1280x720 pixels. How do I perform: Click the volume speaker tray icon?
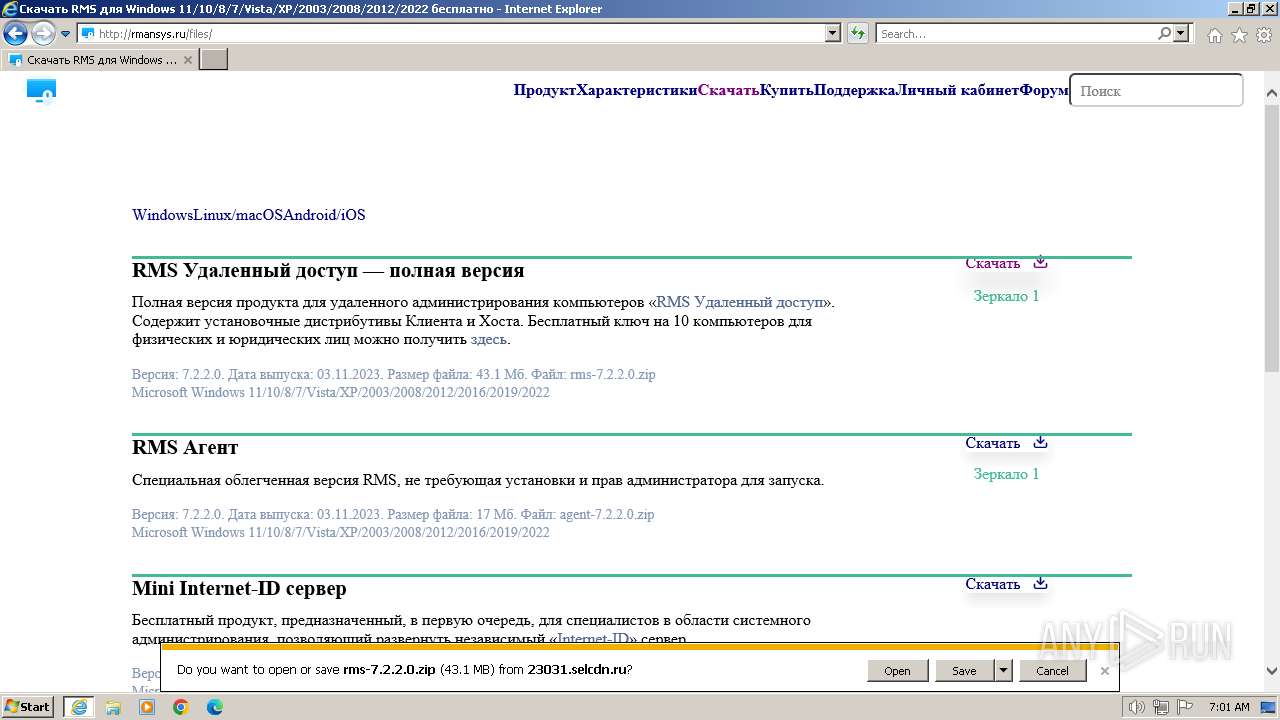click(1135, 707)
